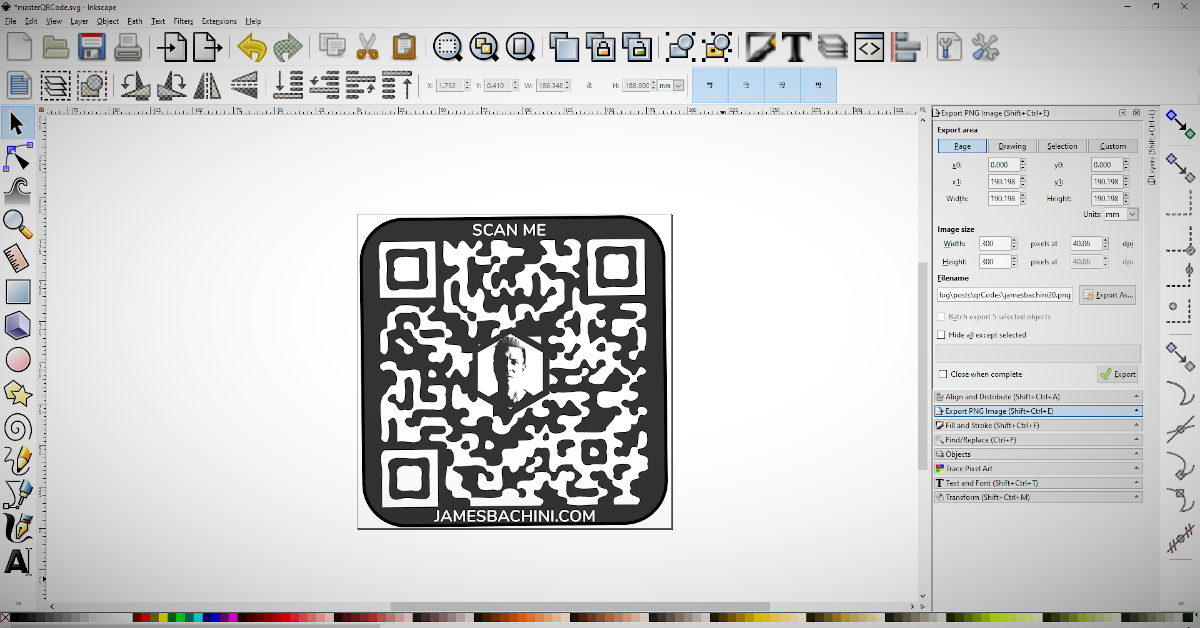
Task: Open the Extensions menu
Action: (x=219, y=20)
